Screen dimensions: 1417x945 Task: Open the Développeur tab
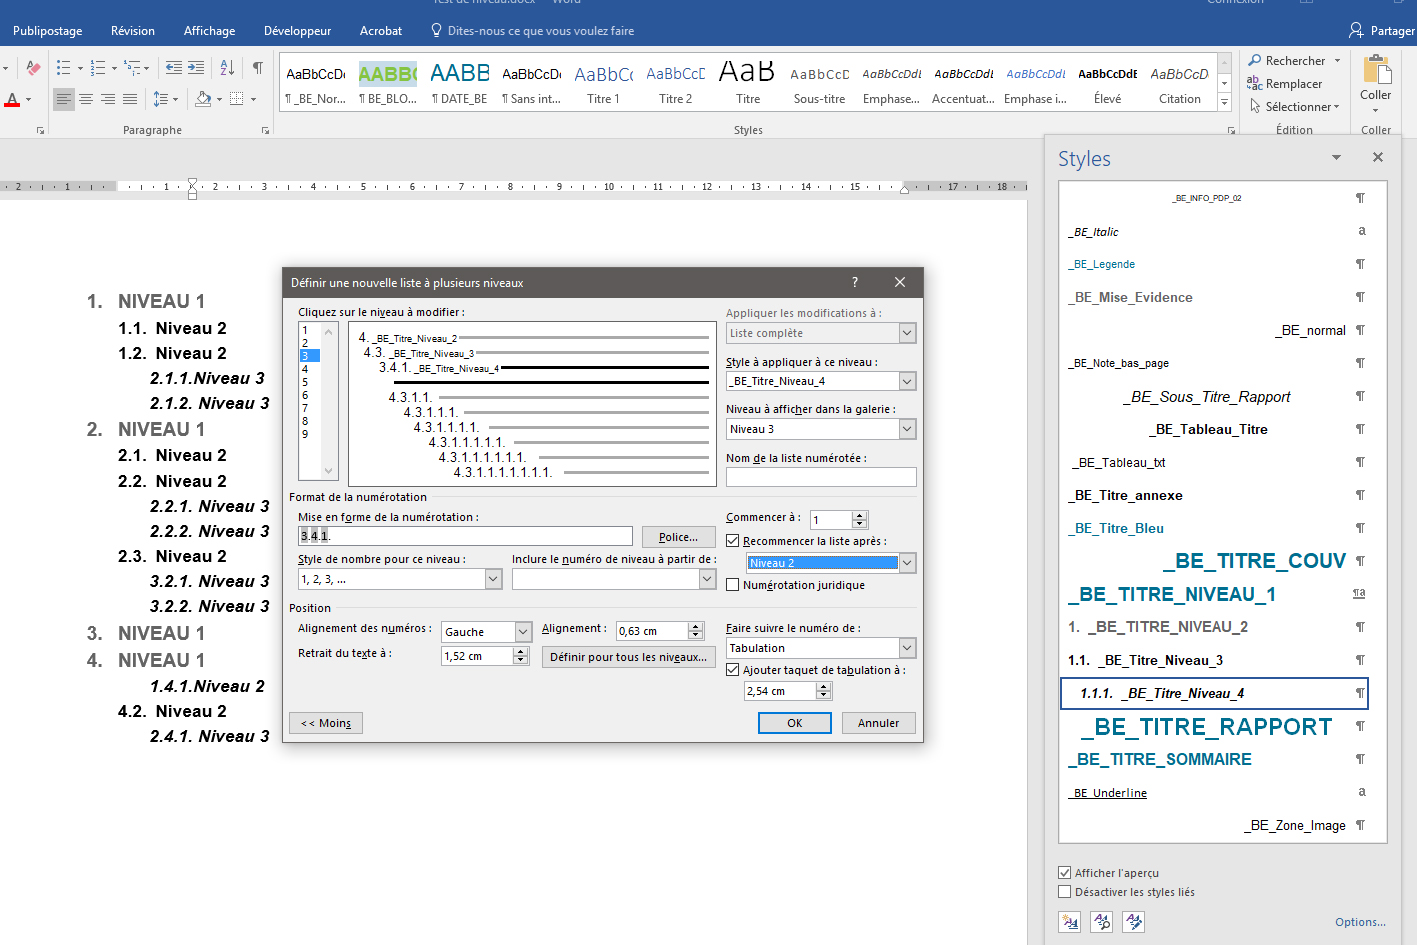pos(298,31)
